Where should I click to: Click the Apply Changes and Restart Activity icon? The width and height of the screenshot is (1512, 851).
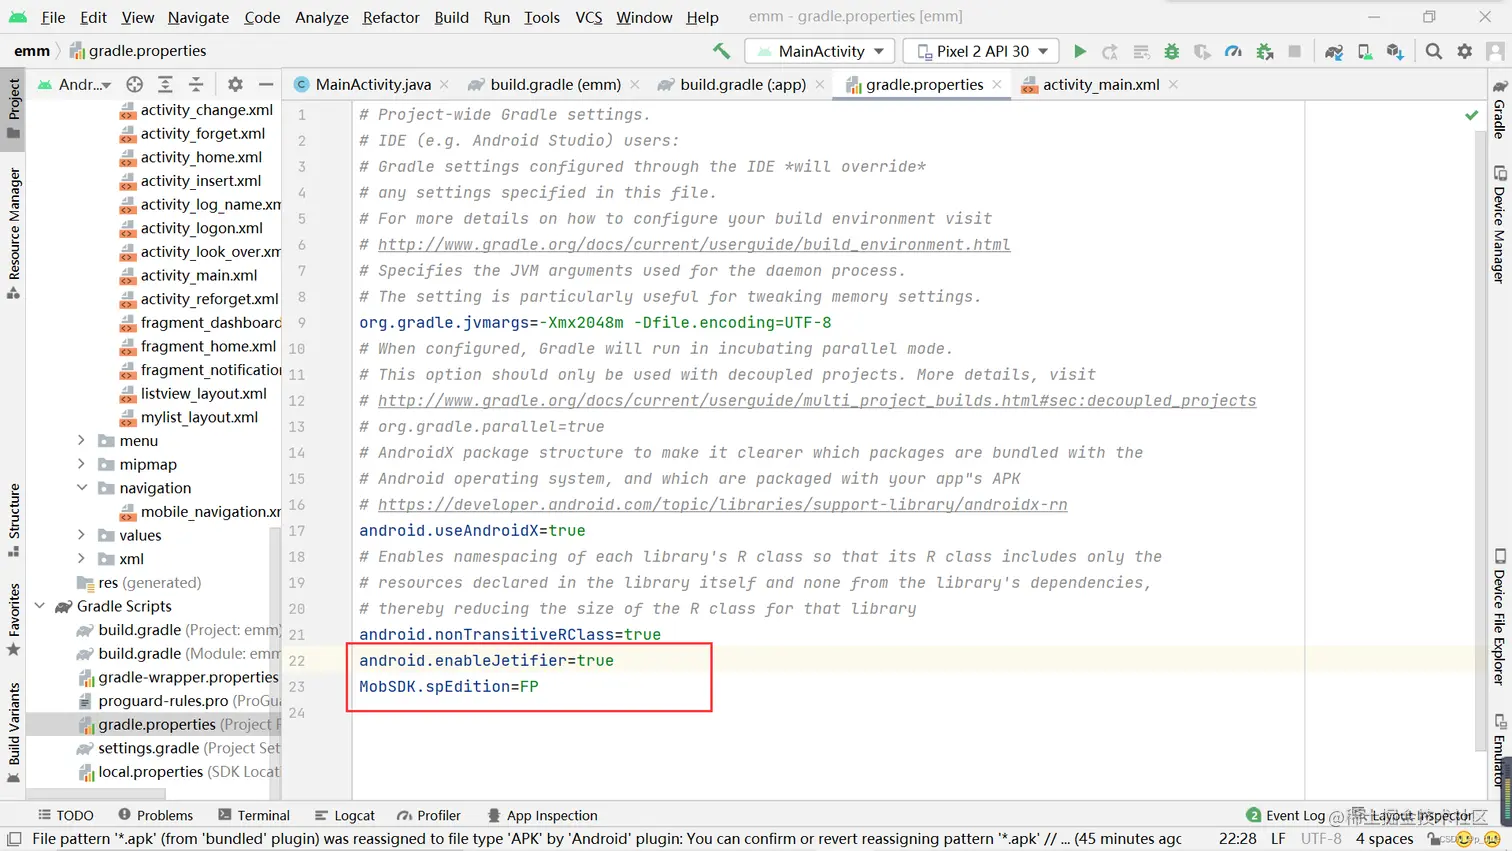click(x=1110, y=51)
